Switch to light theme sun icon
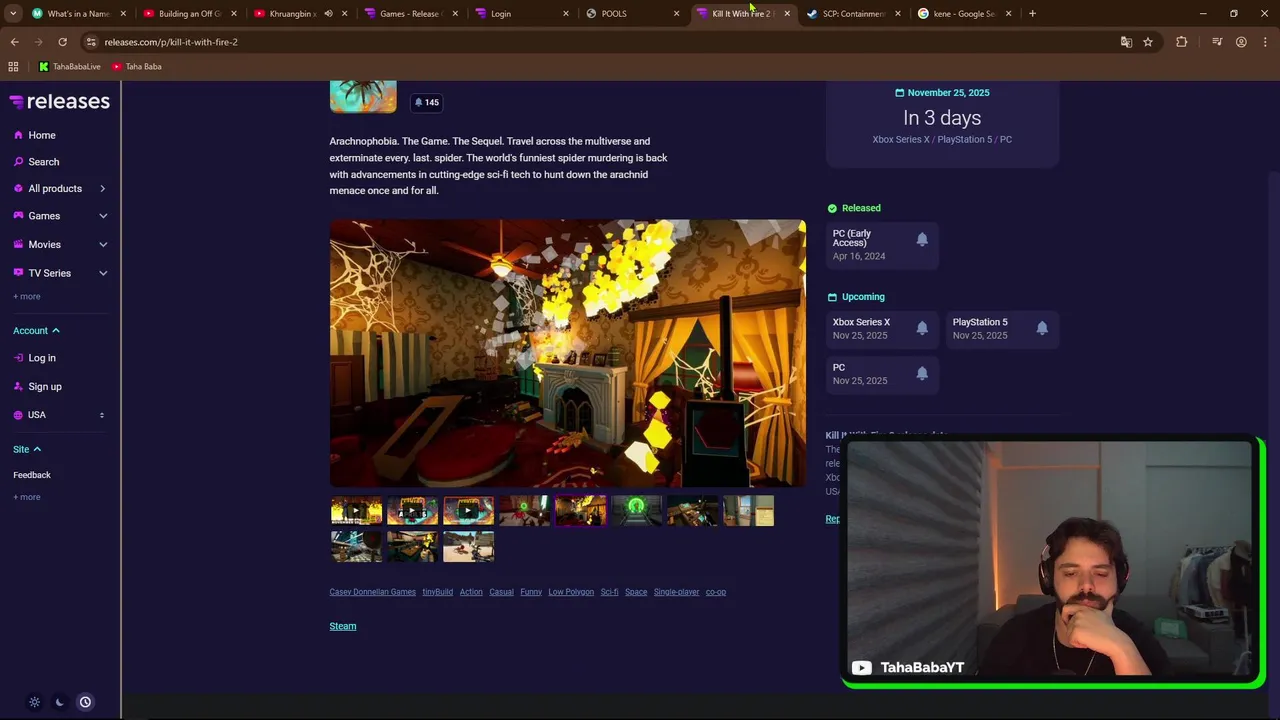1280x720 pixels. click(34, 702)
